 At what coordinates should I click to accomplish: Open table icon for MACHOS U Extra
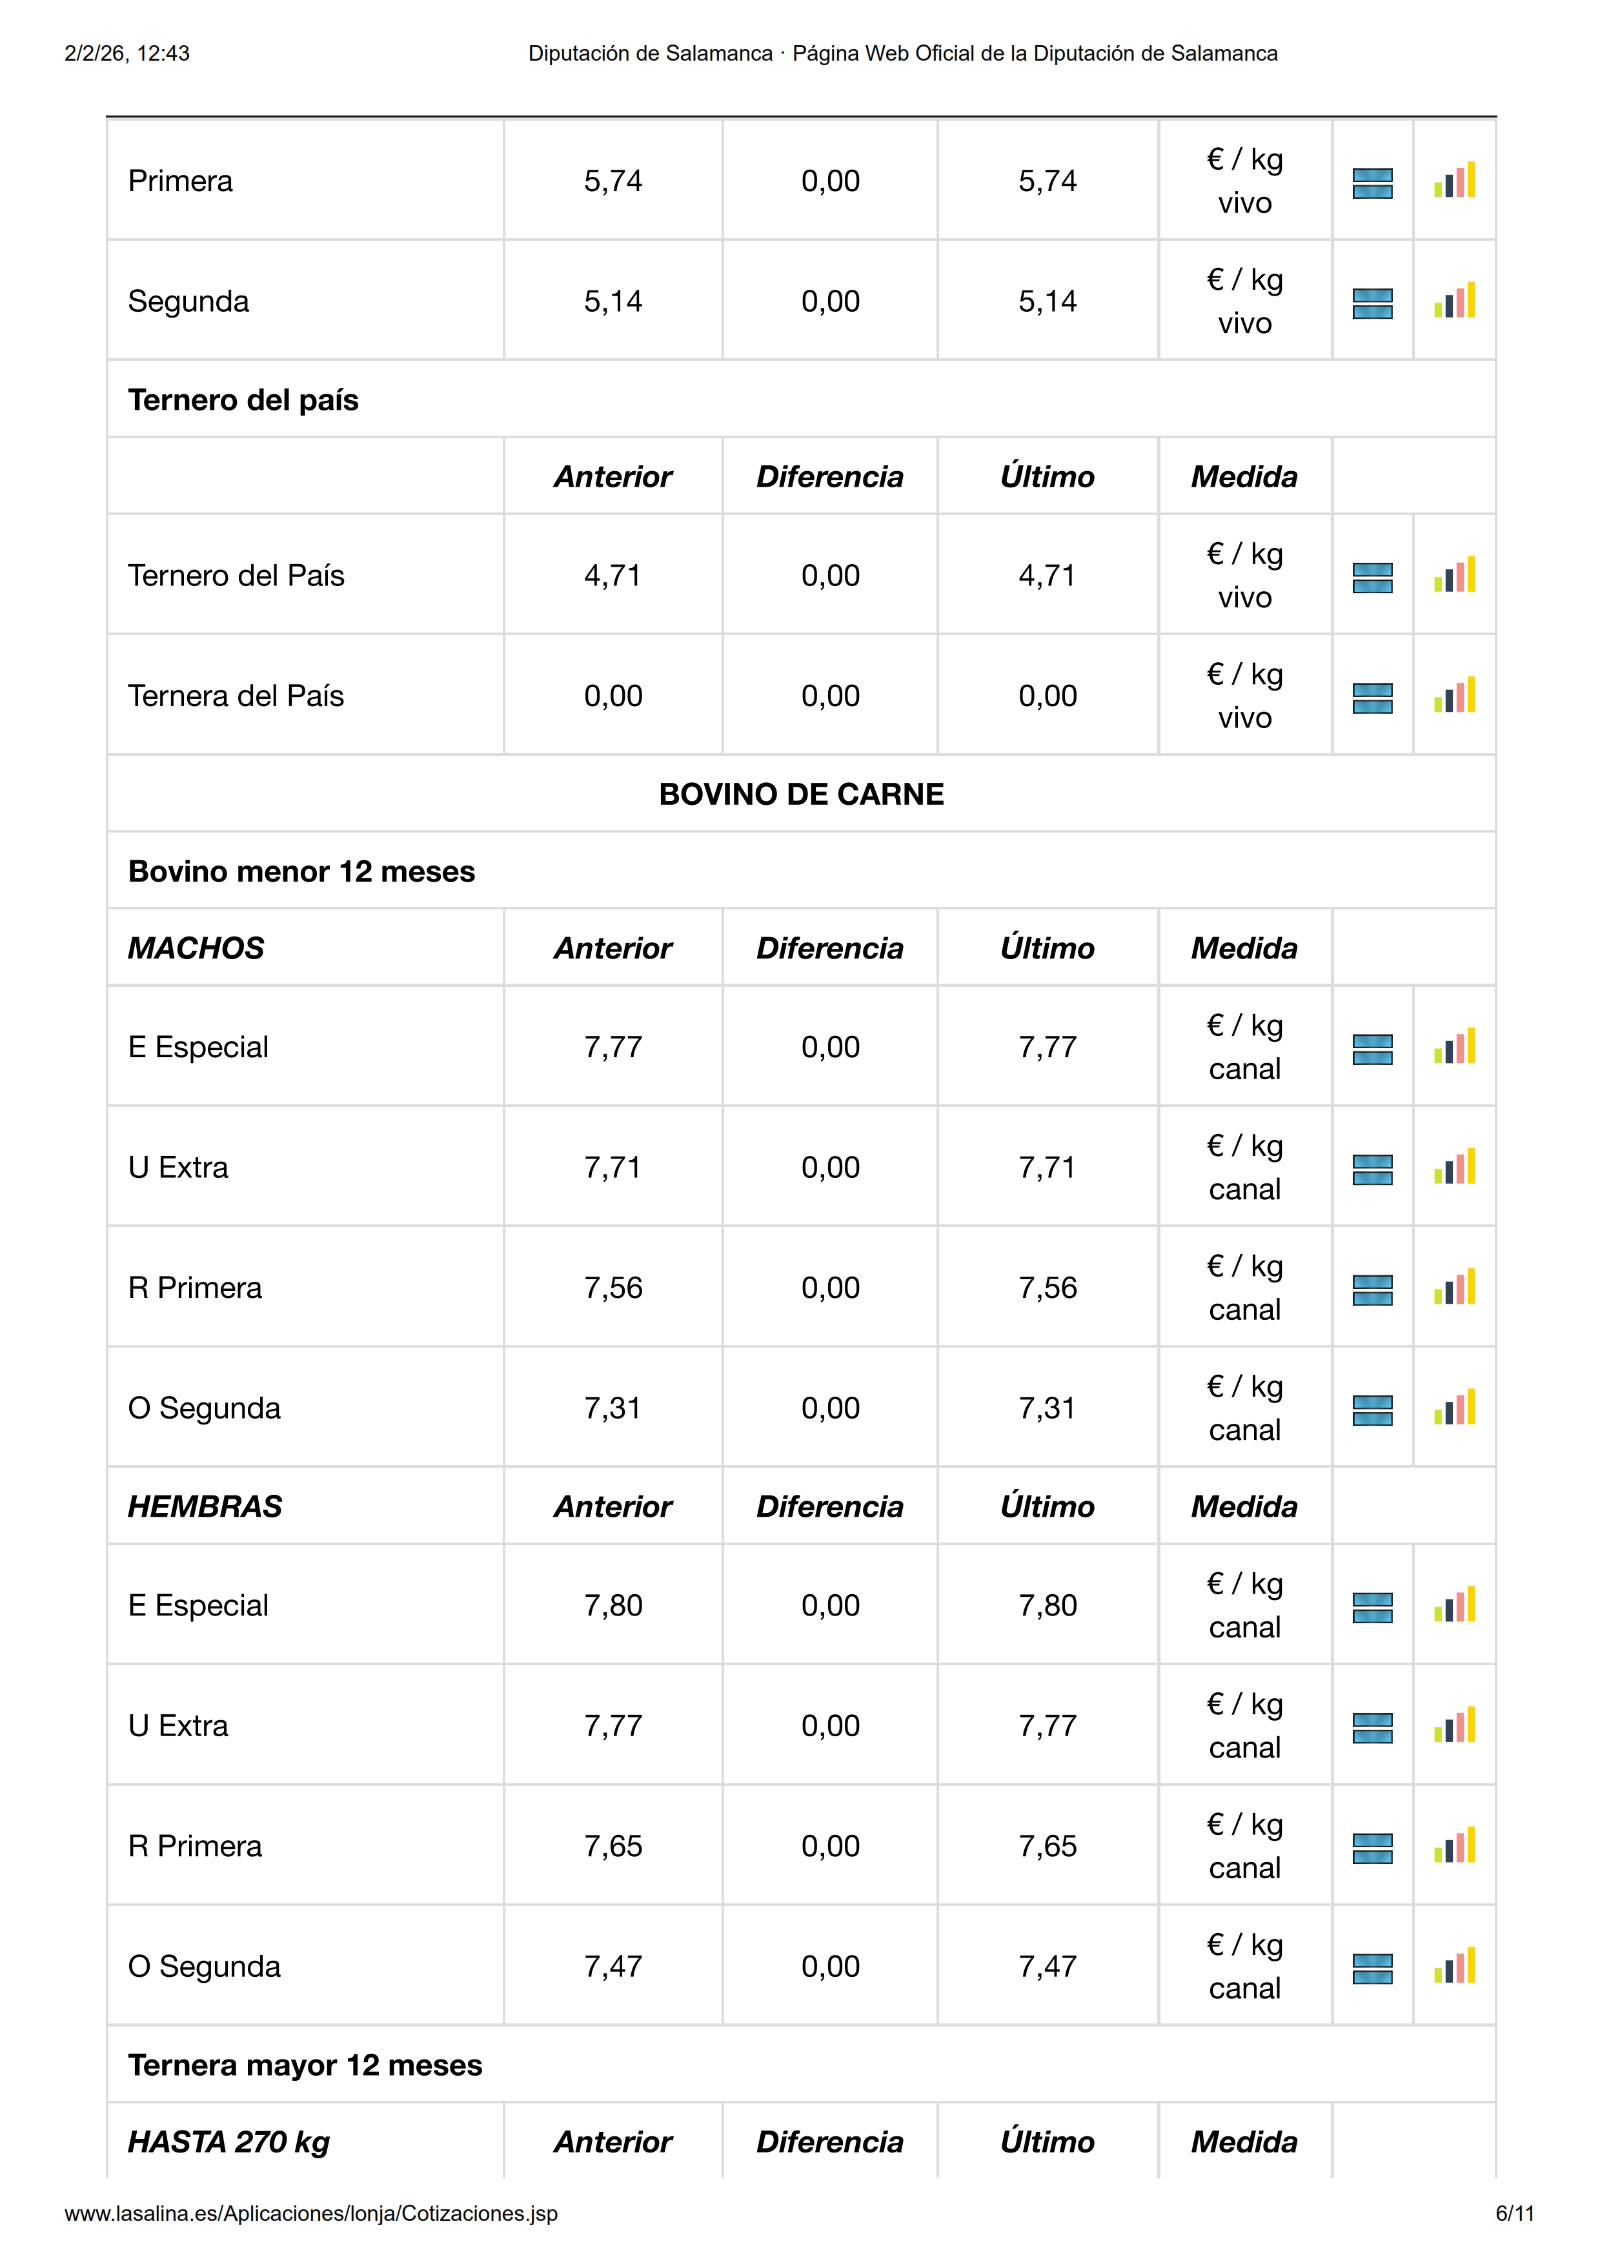pos(1372,1169)
